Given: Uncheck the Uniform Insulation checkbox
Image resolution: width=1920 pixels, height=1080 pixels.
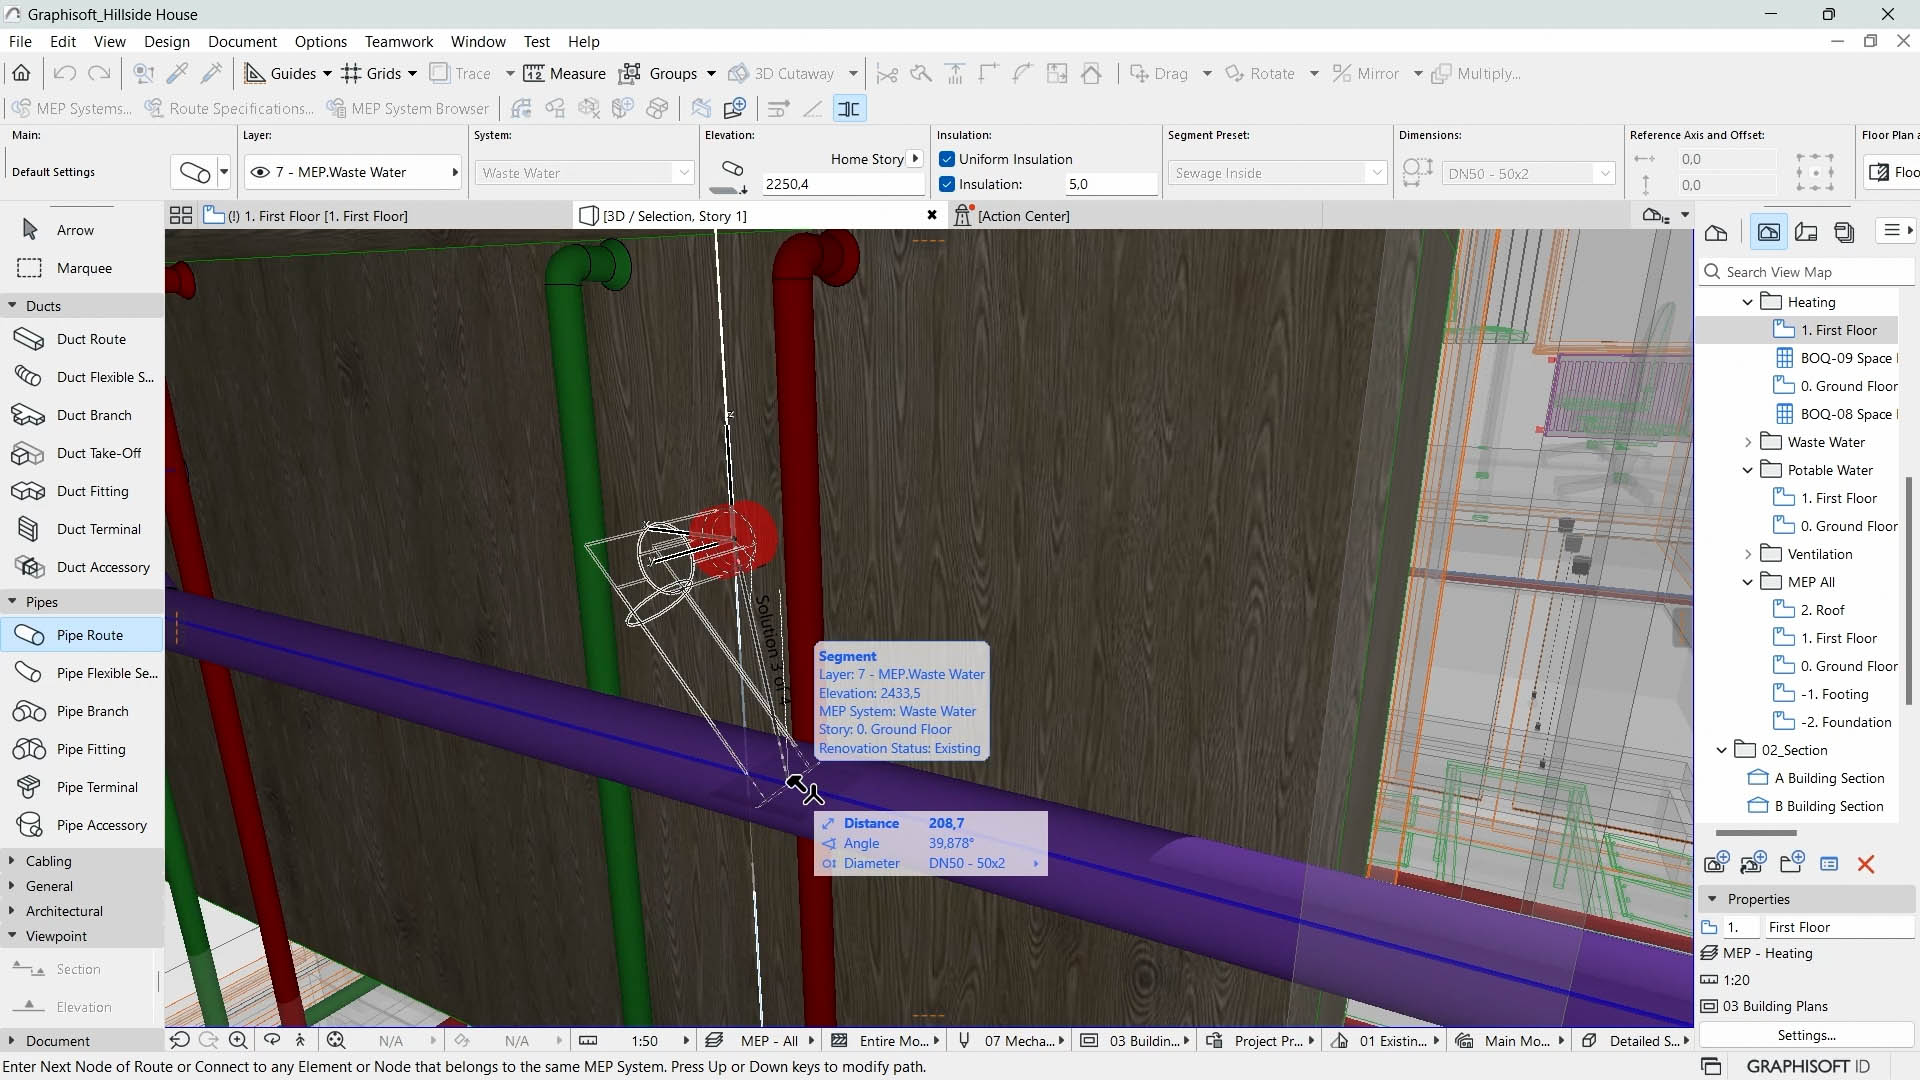Looking at the screenshot, I should pos(946,158).
